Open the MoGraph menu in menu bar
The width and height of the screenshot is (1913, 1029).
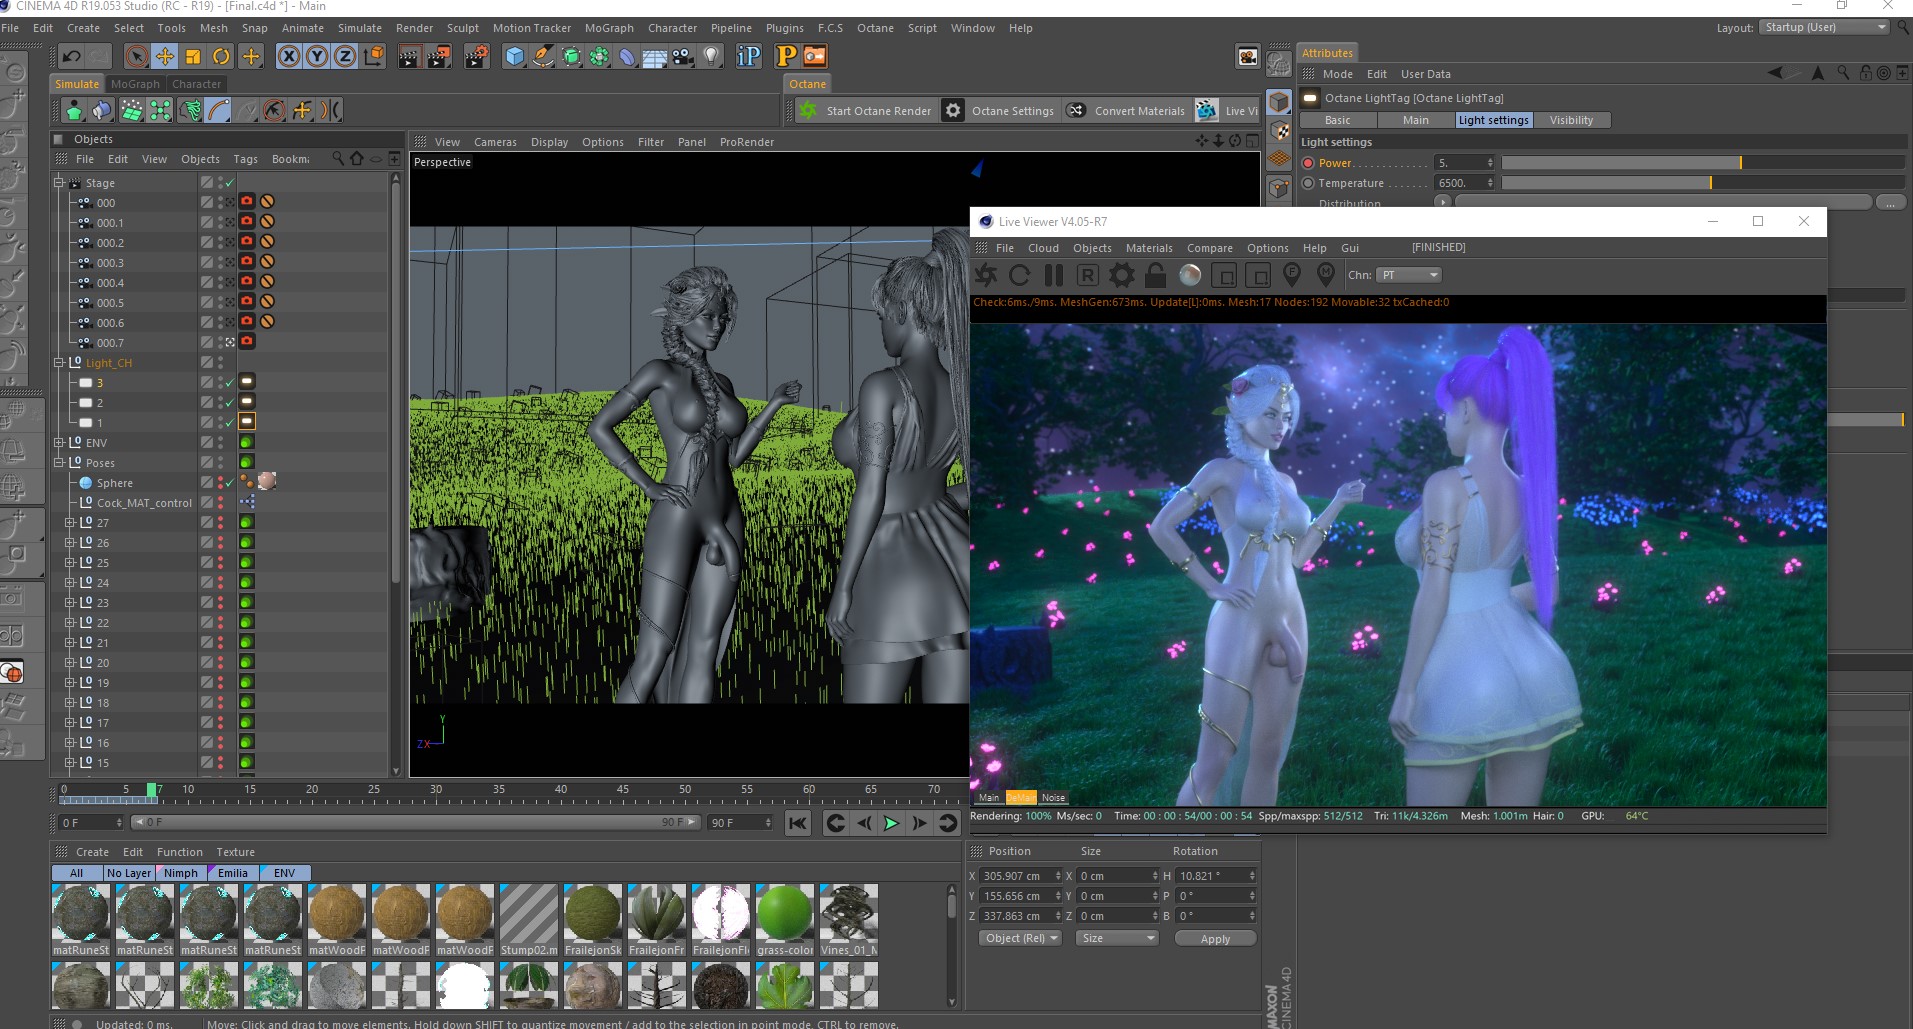point(609,28)
